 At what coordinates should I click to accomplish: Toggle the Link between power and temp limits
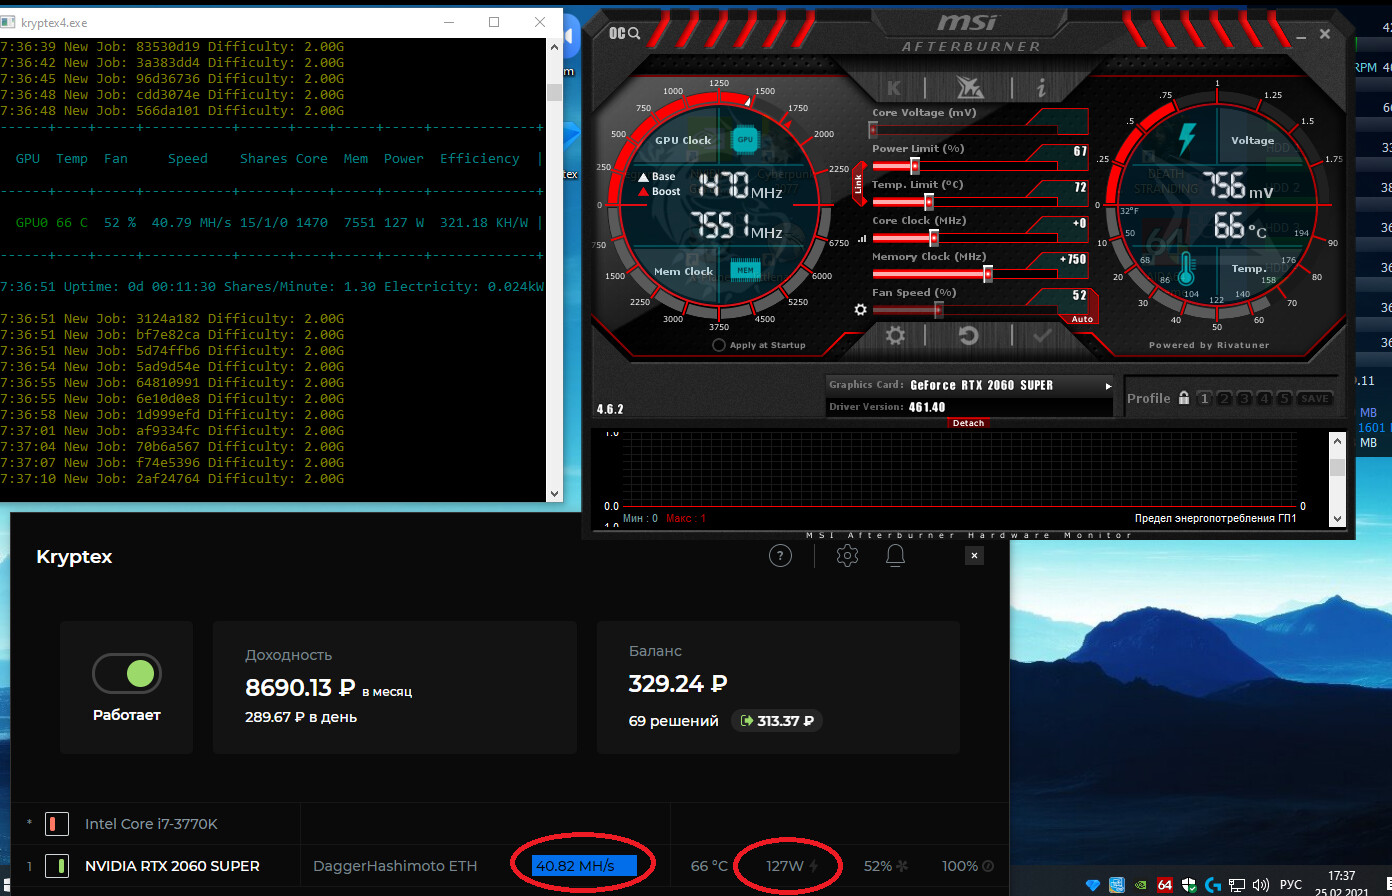pos(858,184)
